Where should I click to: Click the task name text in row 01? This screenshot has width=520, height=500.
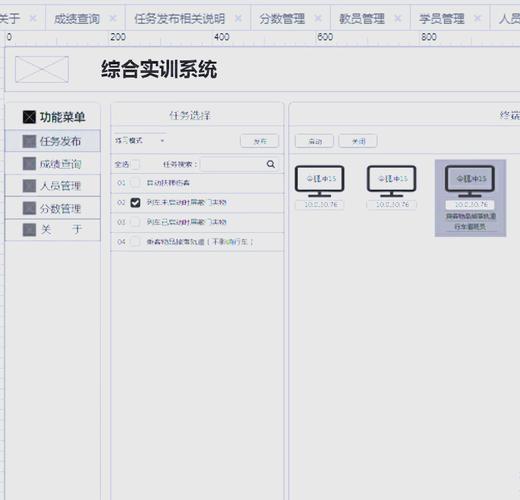pos(168,183)
